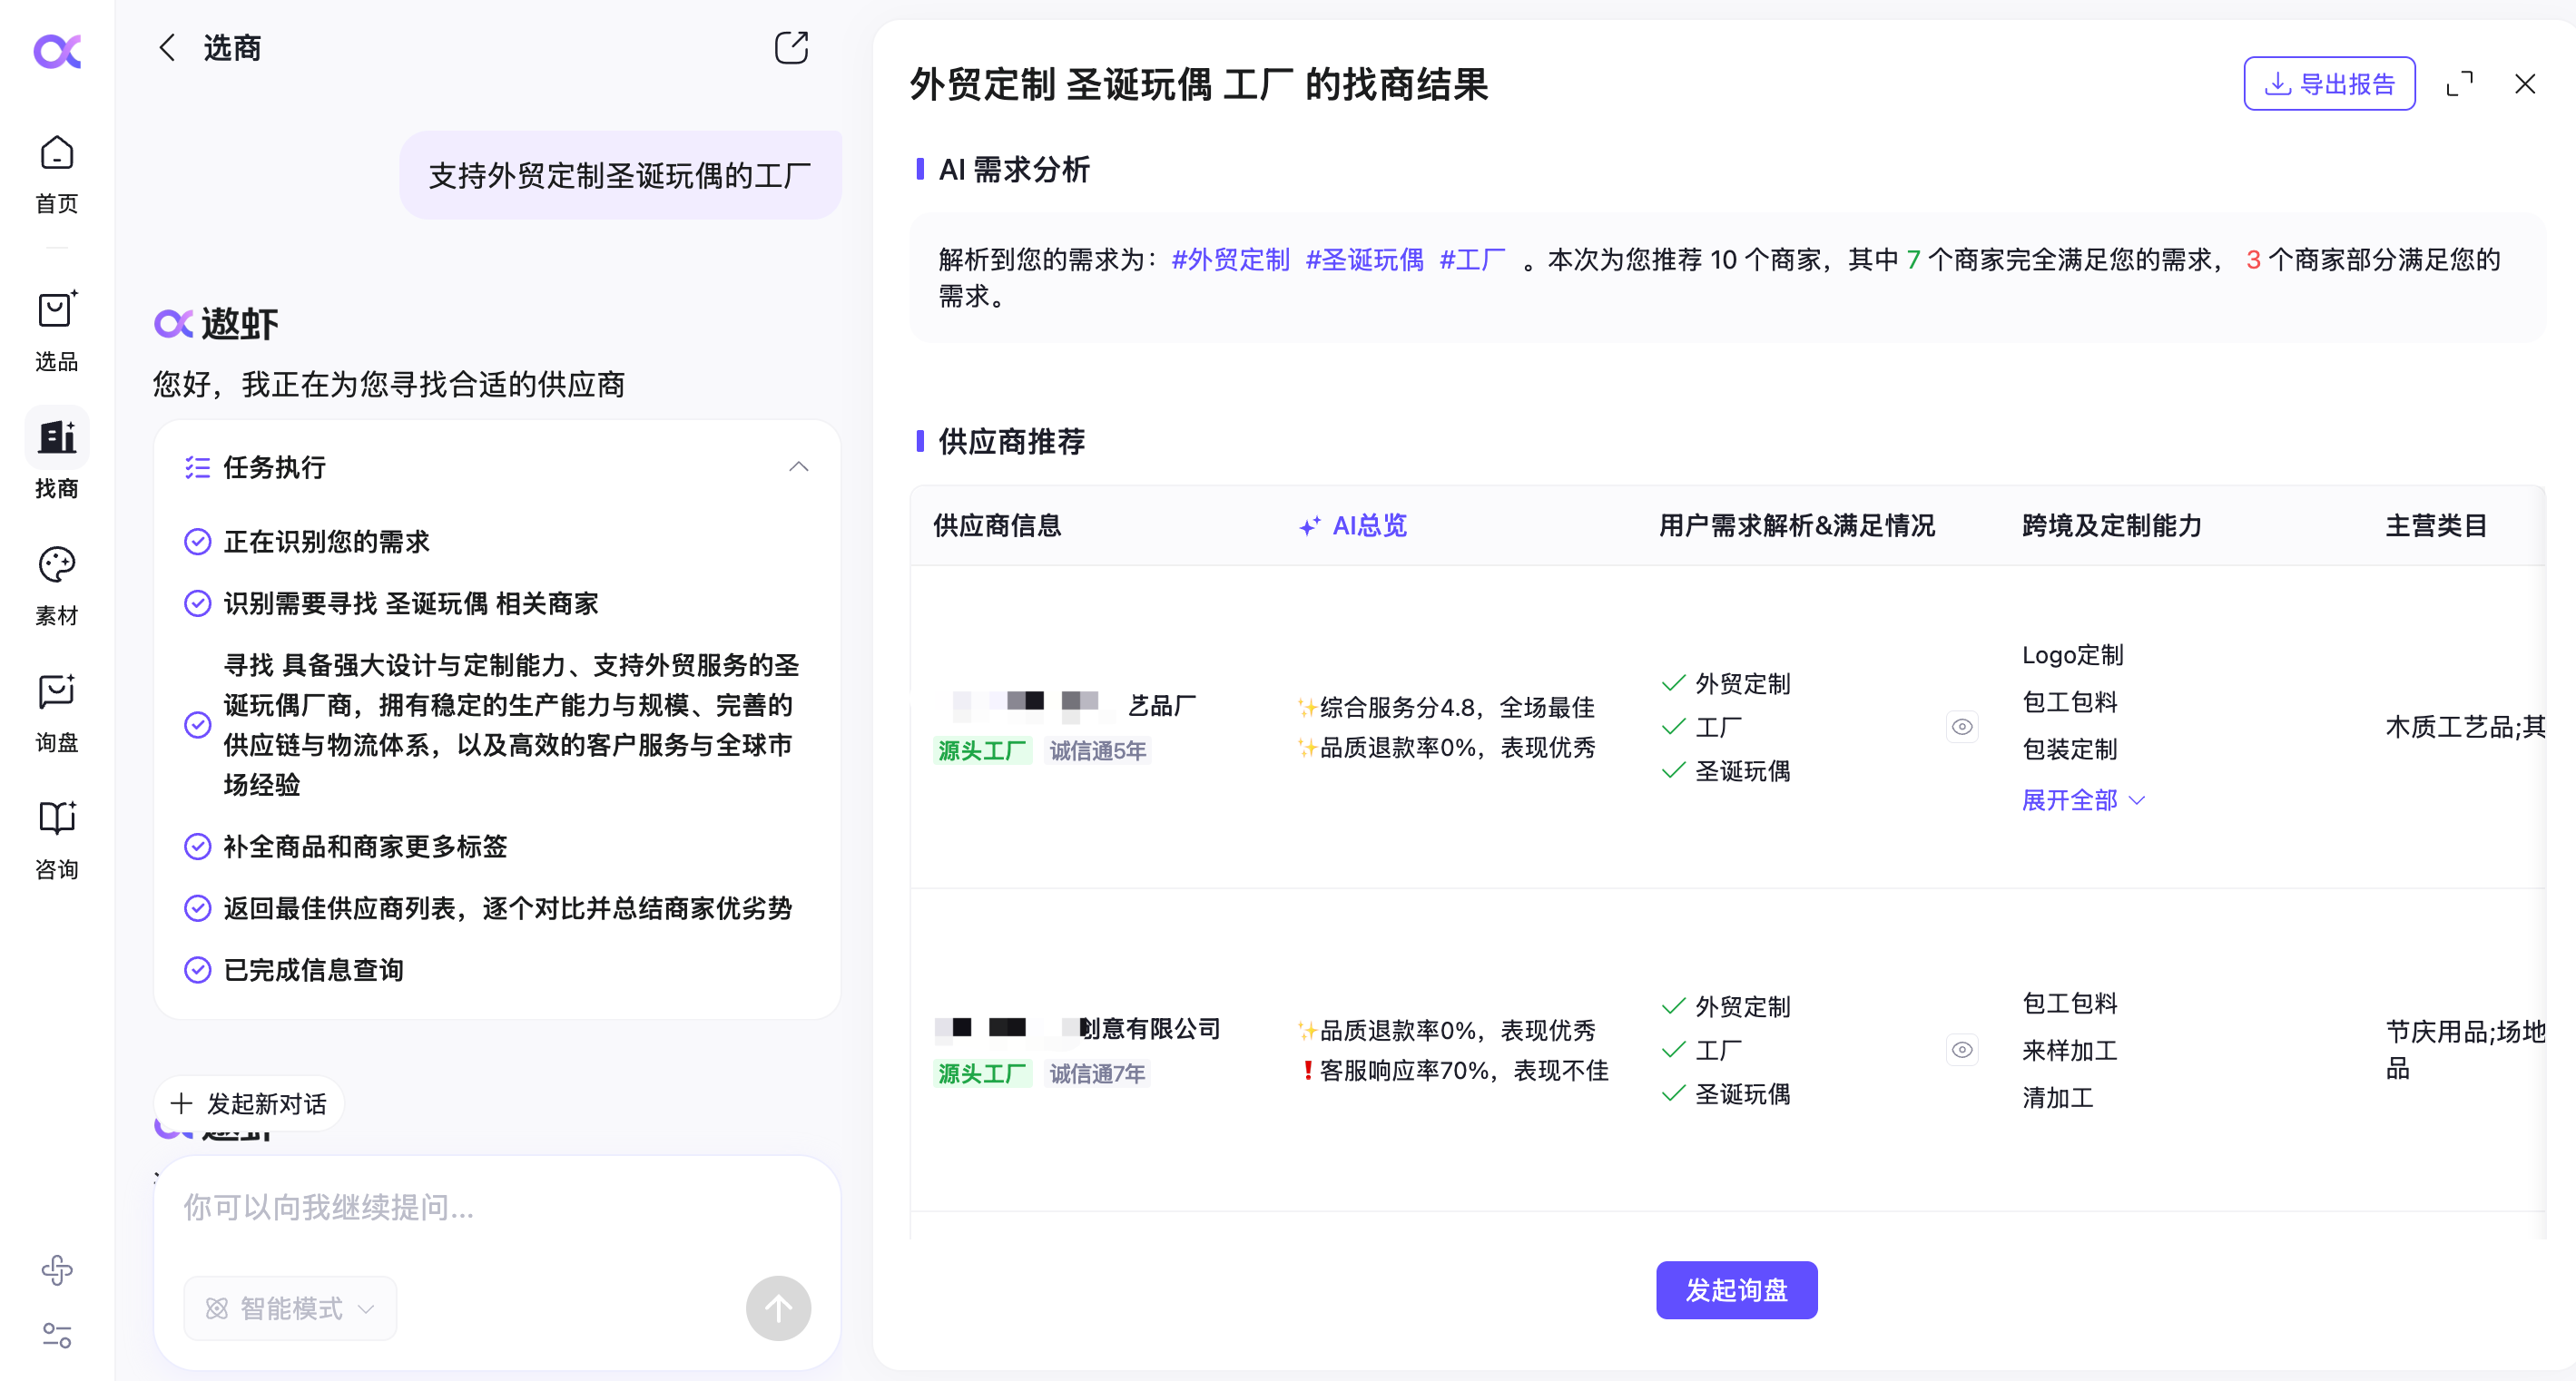Open the 智能模式 mode dropdown
Screen dimensions: 2576x1381
[290, 1308]
